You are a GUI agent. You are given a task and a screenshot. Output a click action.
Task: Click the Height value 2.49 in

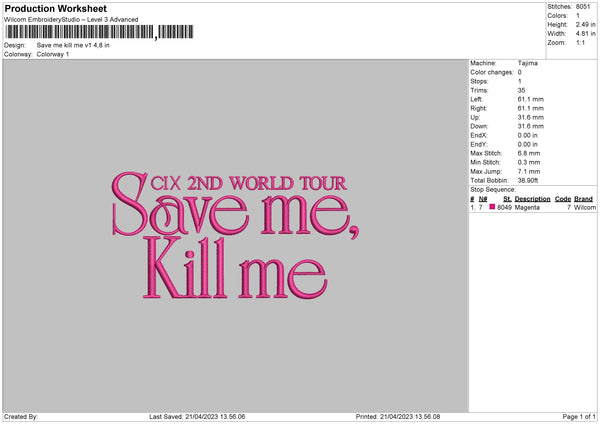(585, 24)
